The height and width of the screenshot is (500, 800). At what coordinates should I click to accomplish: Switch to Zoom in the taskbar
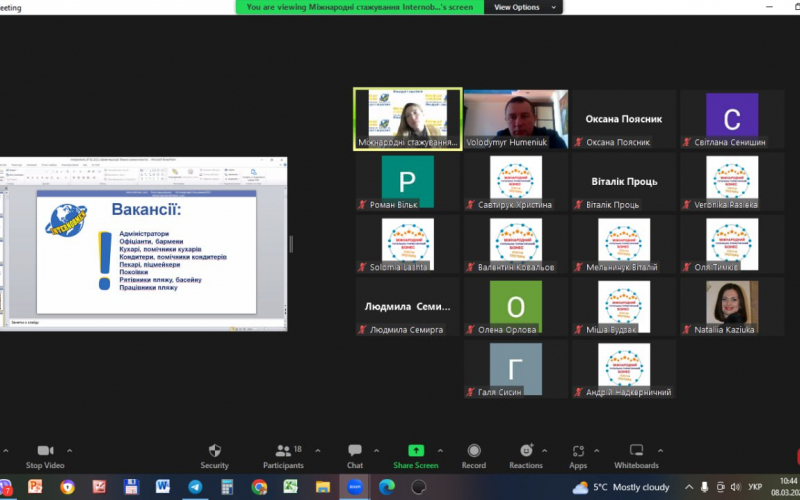(355, 487)
